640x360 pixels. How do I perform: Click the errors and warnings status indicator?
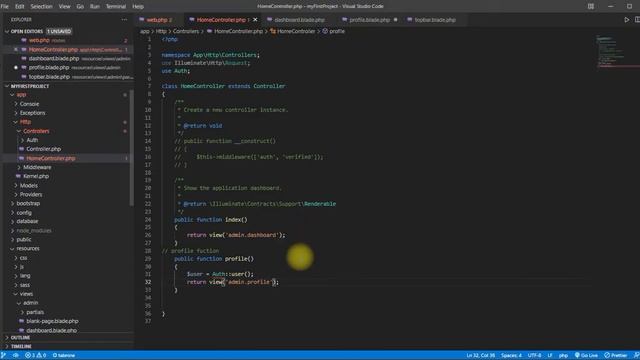[x=35, y=355]
